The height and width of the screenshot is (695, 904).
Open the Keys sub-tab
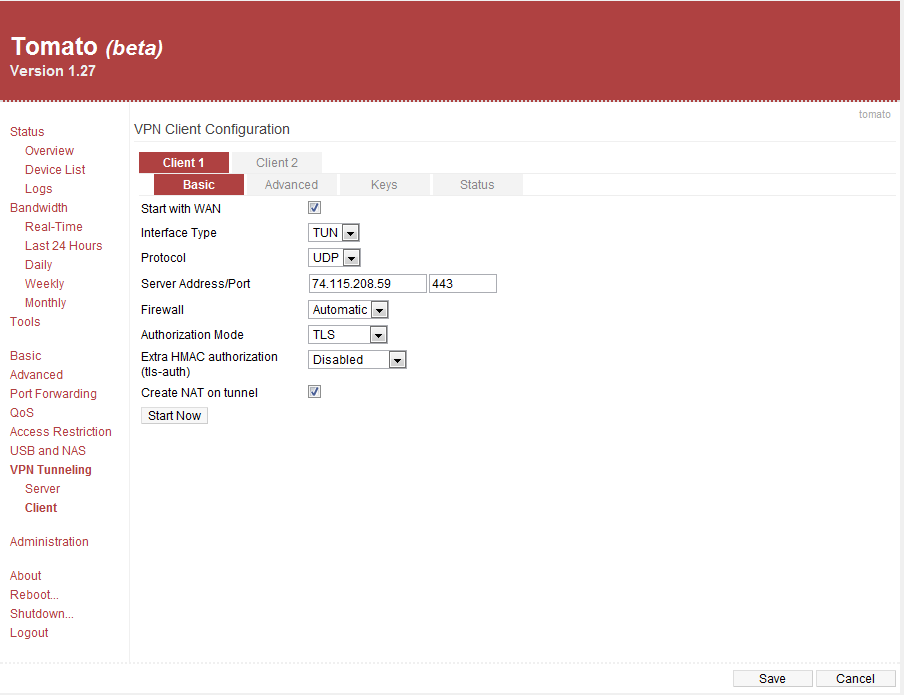click(384, 185)
